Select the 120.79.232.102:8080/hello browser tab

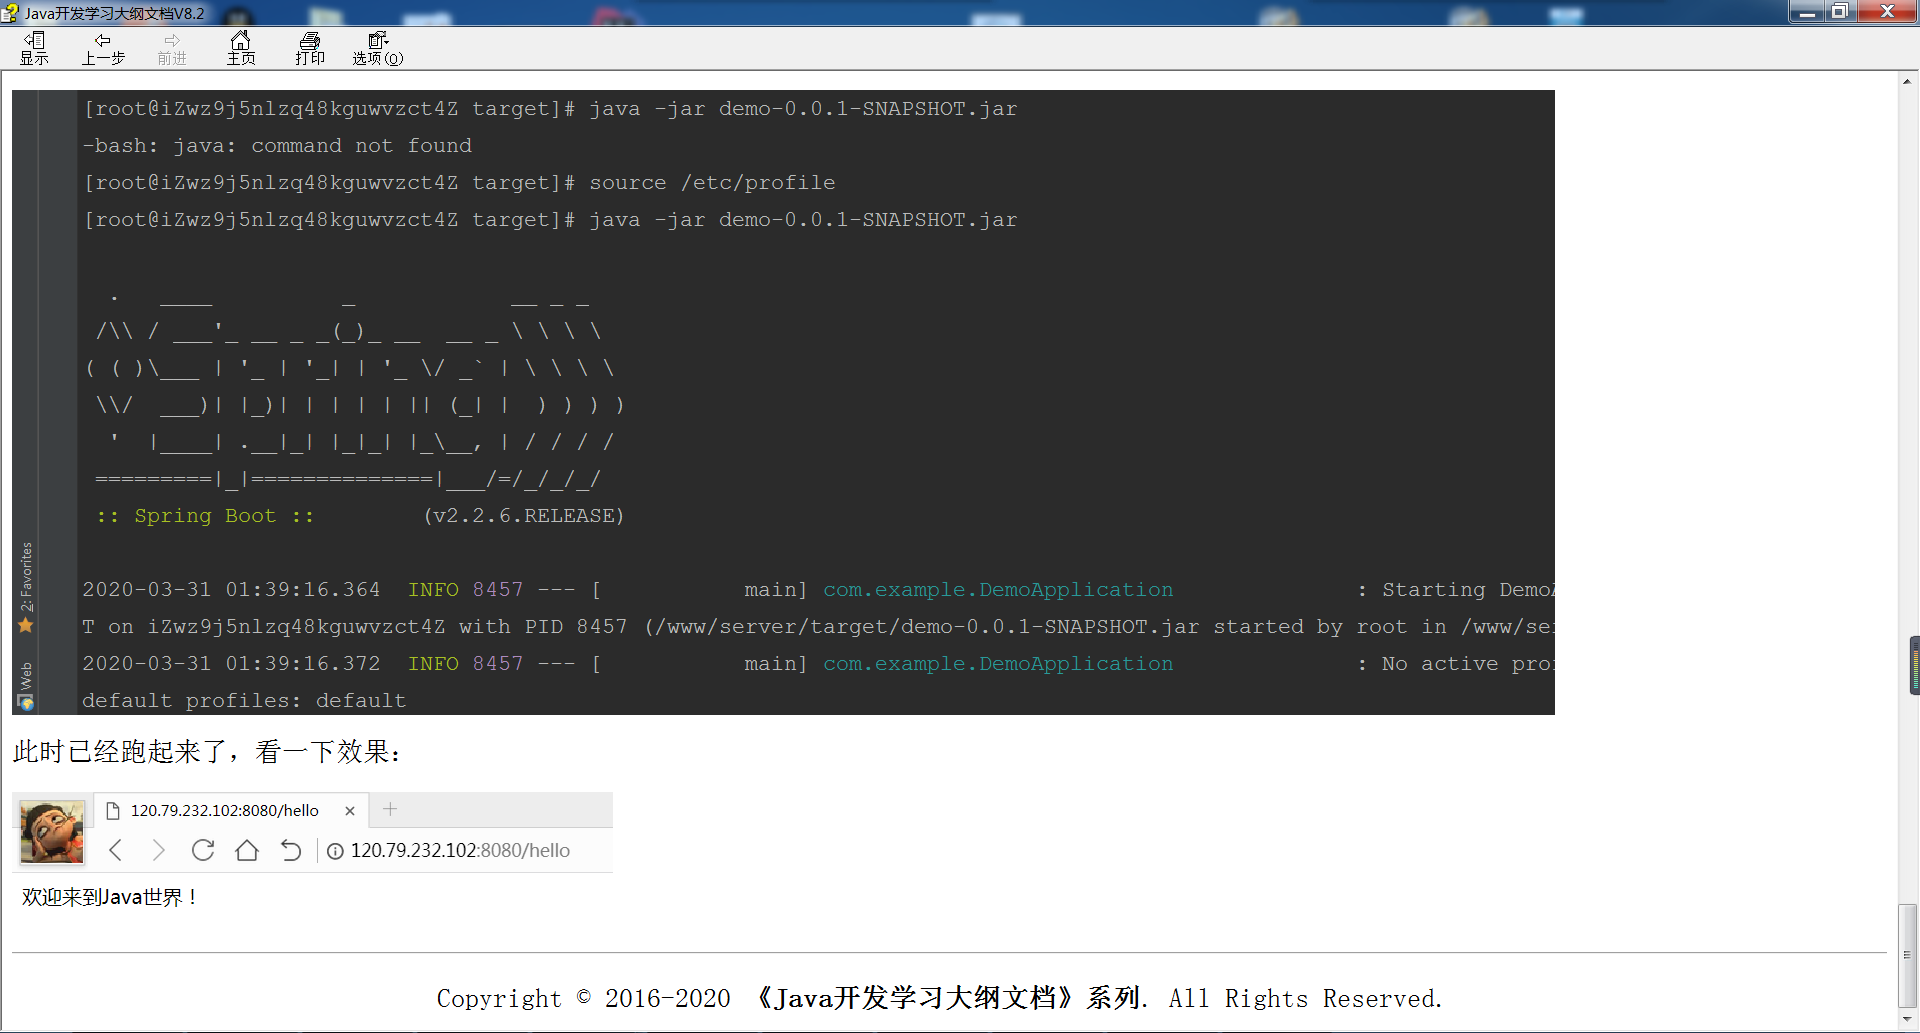point(231,810)
